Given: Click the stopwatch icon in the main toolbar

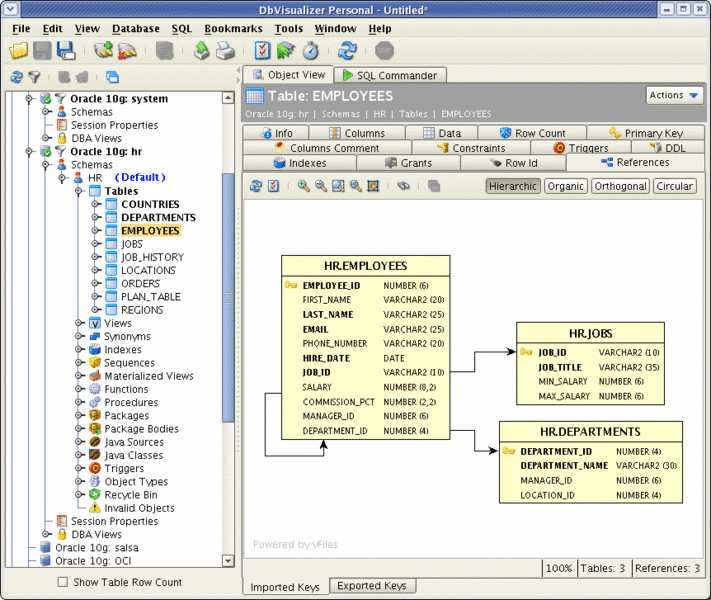Looking at the screenshot, I should (311, 51).
